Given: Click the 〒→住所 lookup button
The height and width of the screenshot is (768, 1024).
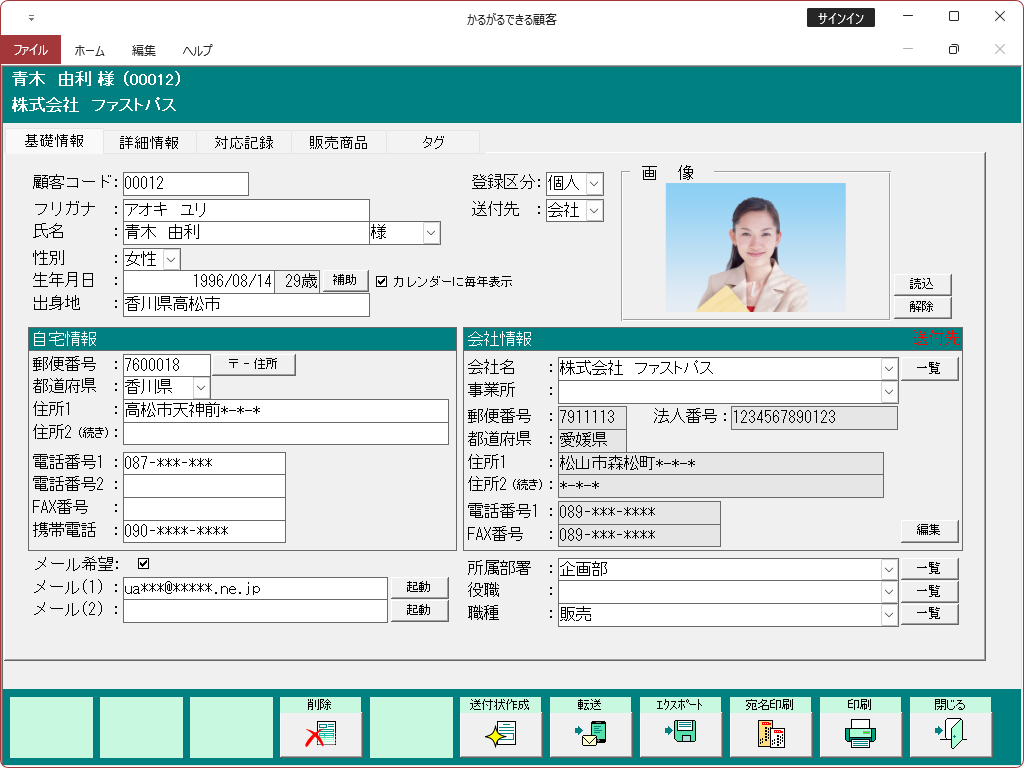Looking at the screenshot, I should 254,365.
